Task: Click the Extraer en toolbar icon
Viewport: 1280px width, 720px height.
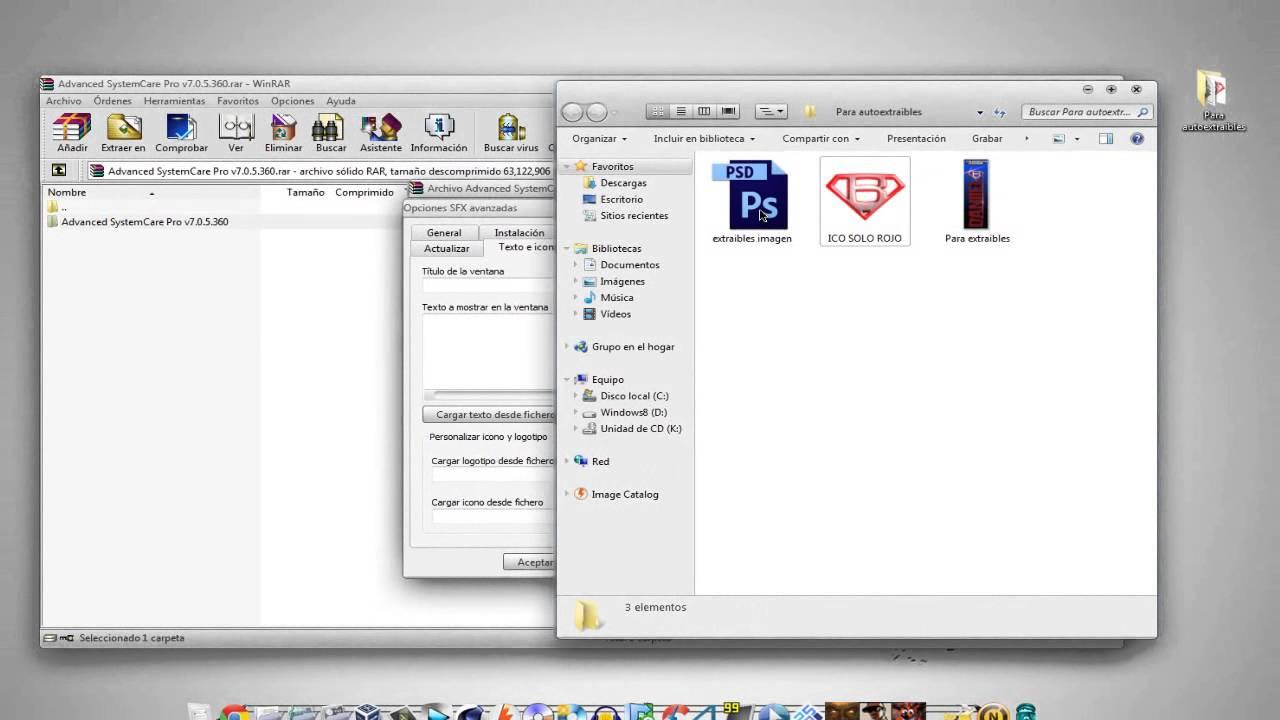Action: point(123,133)
